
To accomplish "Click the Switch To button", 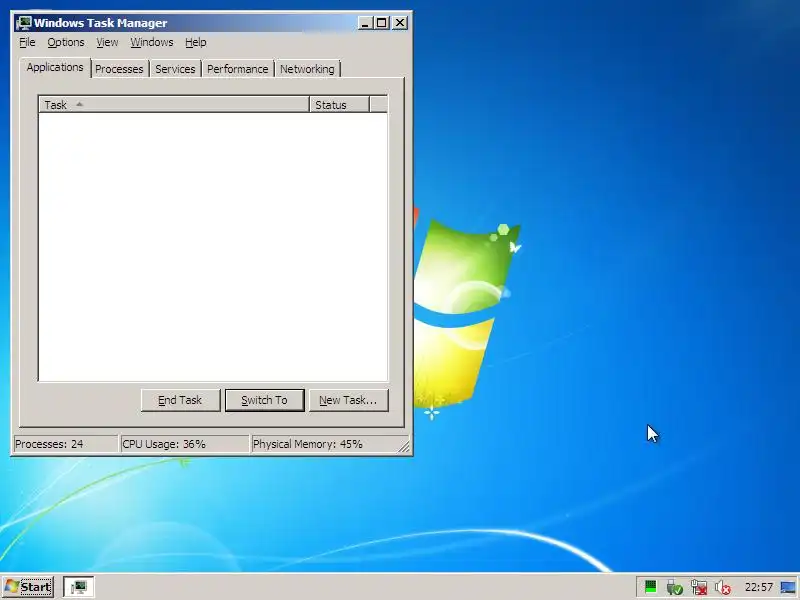I will click(x=264, y=400).
